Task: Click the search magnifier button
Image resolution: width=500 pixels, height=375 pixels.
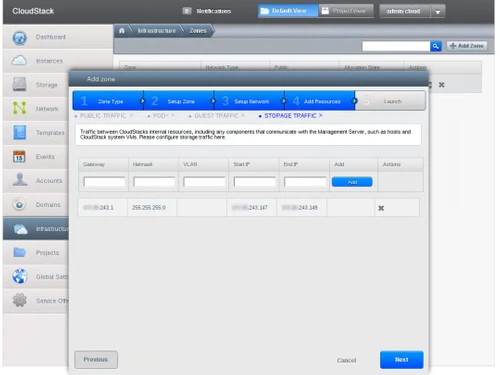Action: [436, 46]
